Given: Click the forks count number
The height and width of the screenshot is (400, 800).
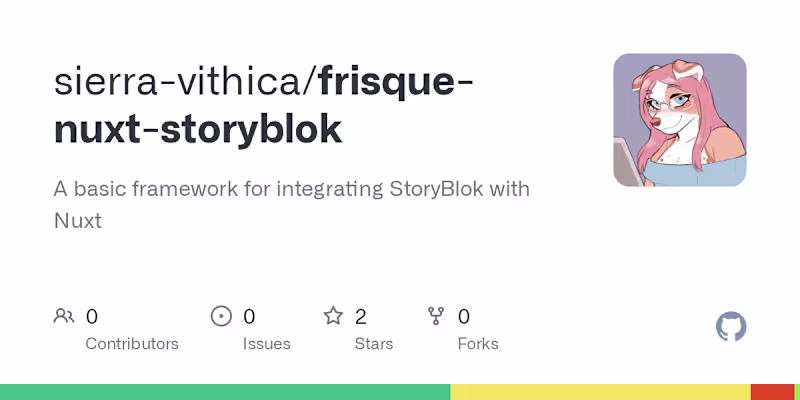Looking at the screenshot, I should coord(464,317).
